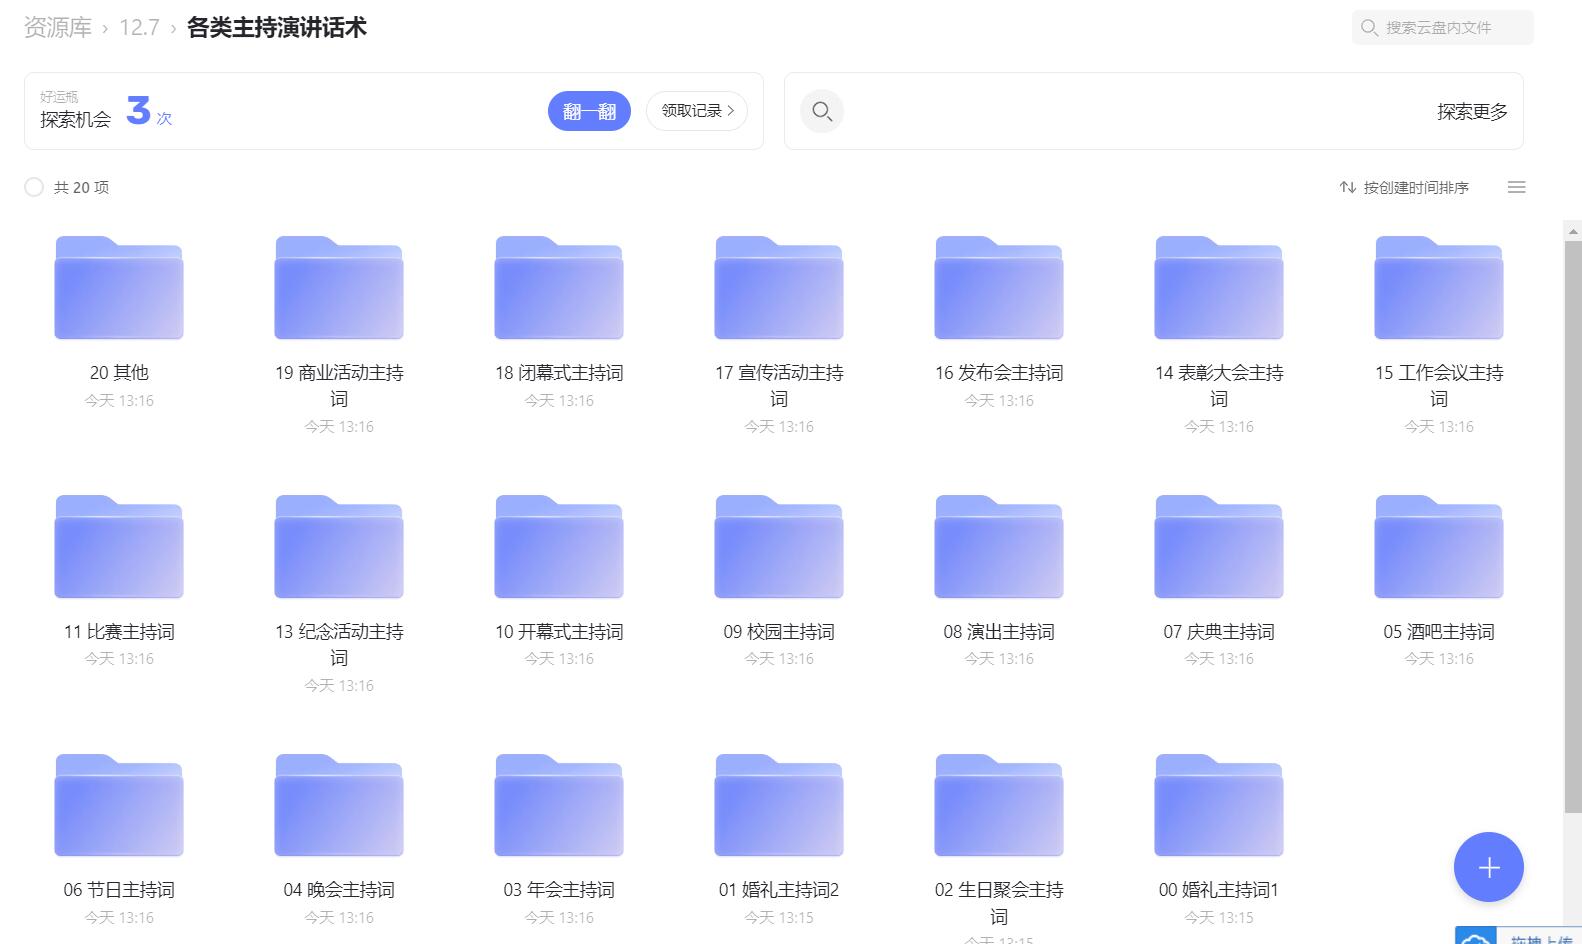Switch view with the list layout icon
The width and height of the screenshot is (1582, 944).
point(1516,187)
